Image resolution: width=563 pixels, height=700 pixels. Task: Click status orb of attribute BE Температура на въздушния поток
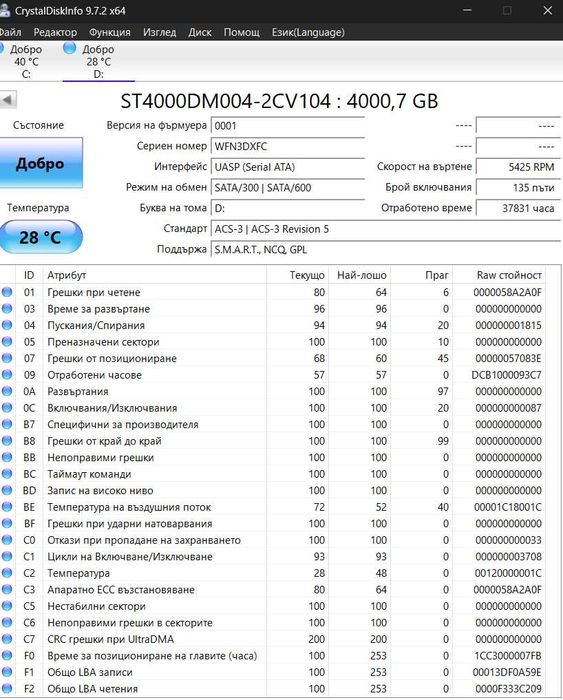[7, 507]
